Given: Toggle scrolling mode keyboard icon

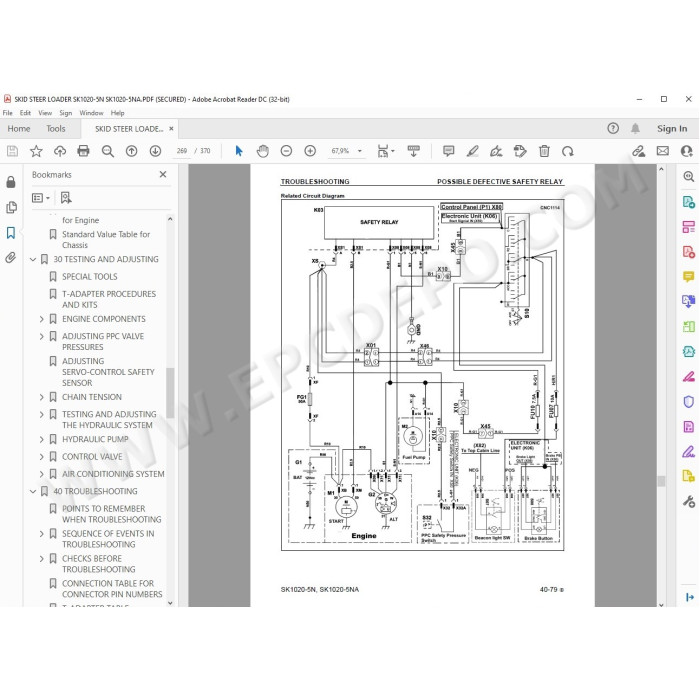Looking at the screenshot, I should (x=413, y=151).
